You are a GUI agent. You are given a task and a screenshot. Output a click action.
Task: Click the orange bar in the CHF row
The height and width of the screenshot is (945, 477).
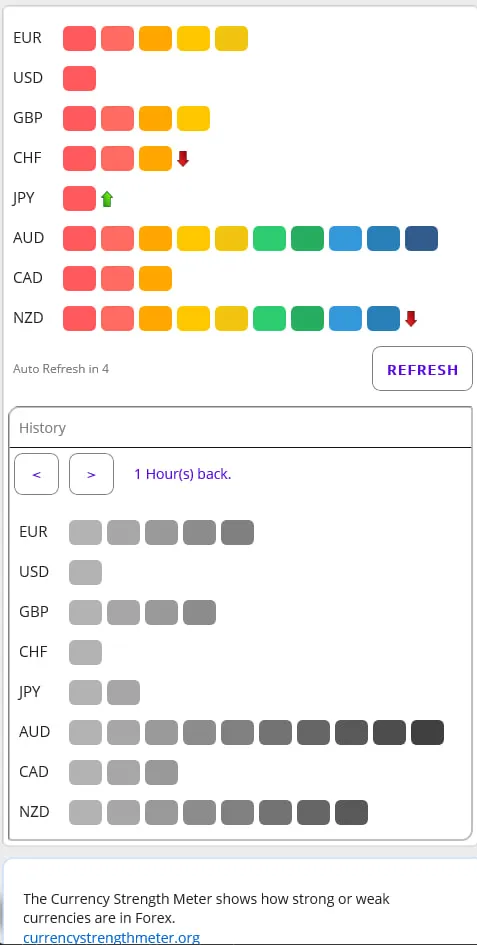click(x=156, y=159)
